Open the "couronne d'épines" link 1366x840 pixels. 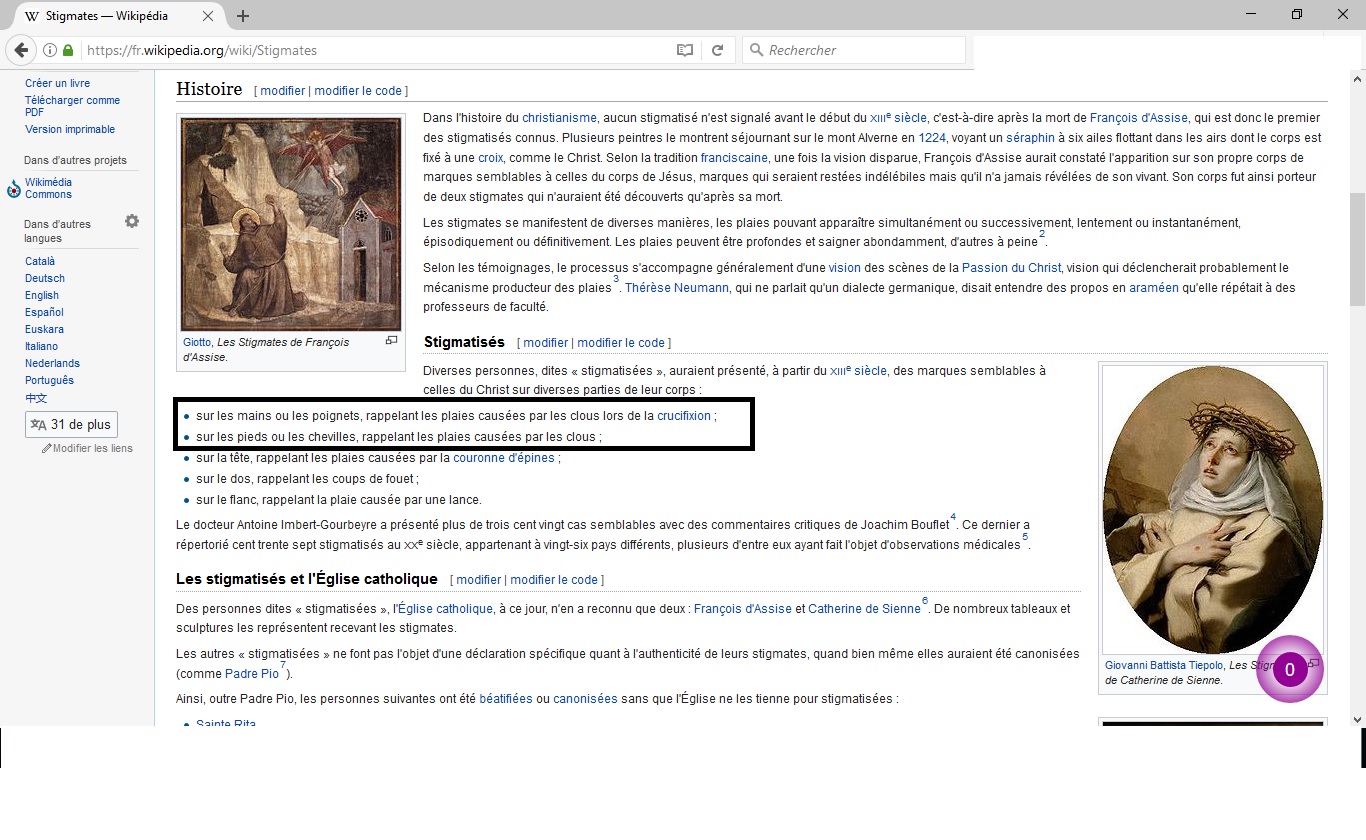click(x=503, y=458)
